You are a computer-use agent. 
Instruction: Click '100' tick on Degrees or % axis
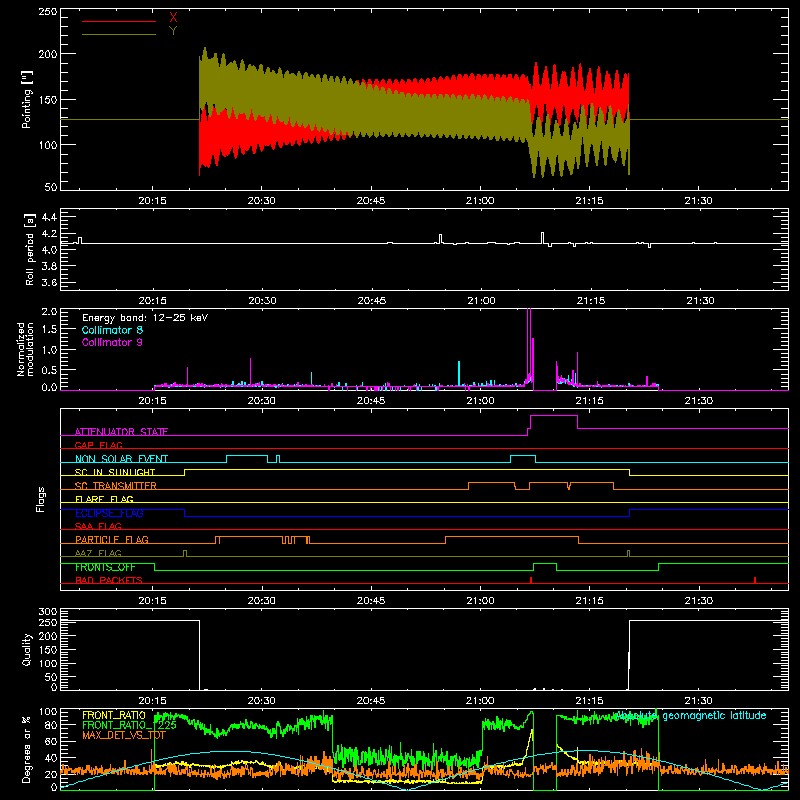pyautogui.click(x=48, y=712)
